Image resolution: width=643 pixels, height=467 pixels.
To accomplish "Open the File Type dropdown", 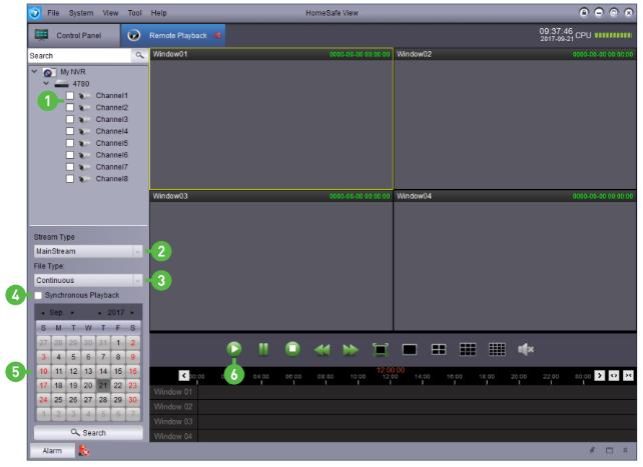I will point(137,280).
